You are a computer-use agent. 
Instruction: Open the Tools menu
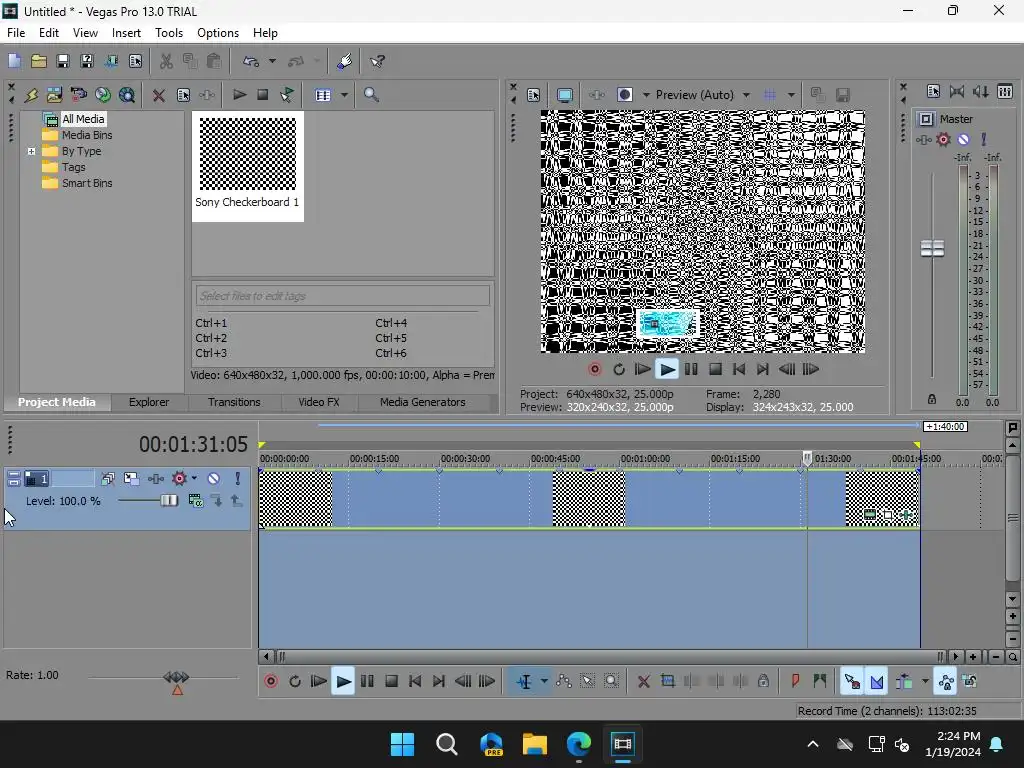168,33
